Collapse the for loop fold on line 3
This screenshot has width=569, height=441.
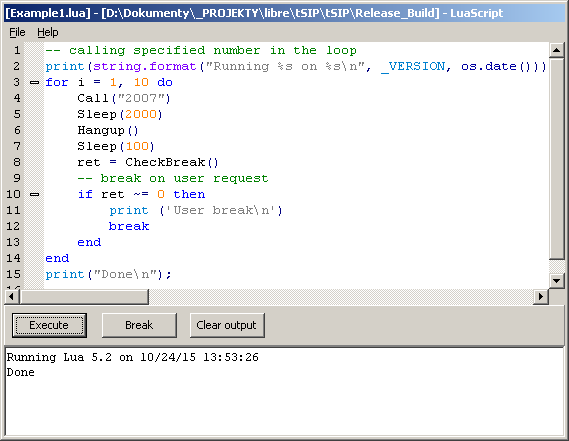pyautogui.click(x=34, y=82)
